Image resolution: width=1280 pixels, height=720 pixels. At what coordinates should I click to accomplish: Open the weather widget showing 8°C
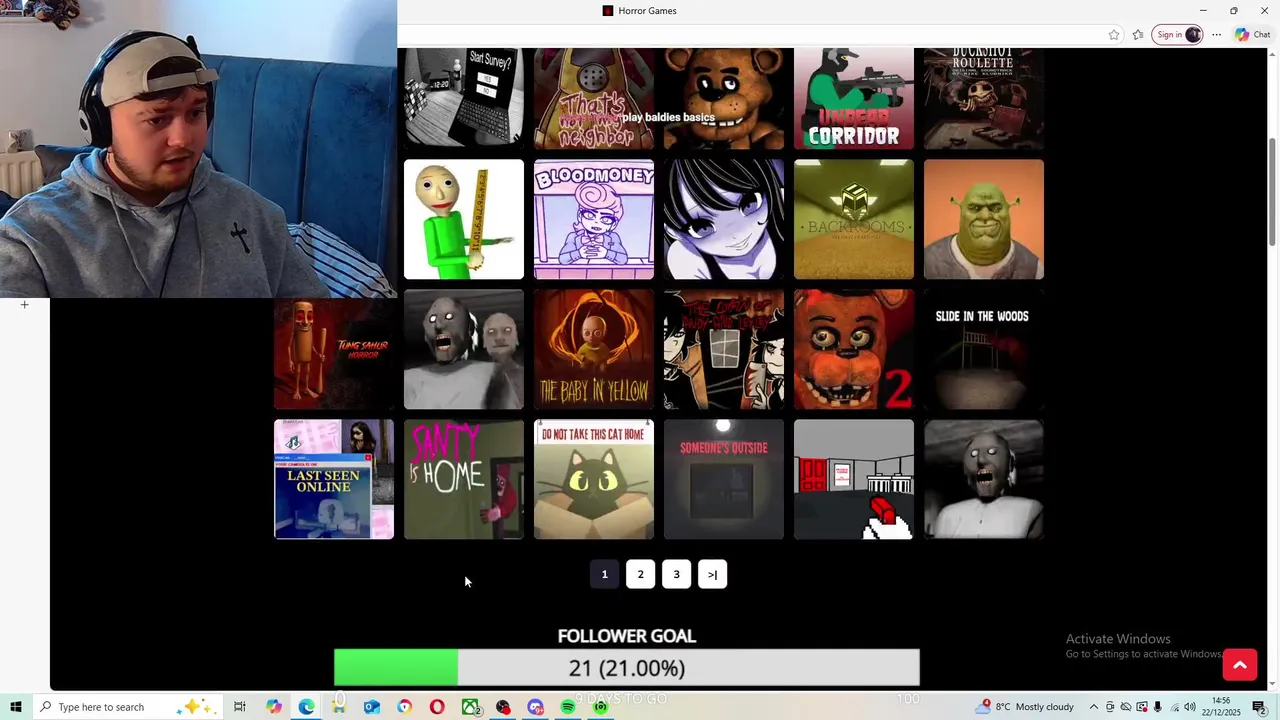[1026, 707]
